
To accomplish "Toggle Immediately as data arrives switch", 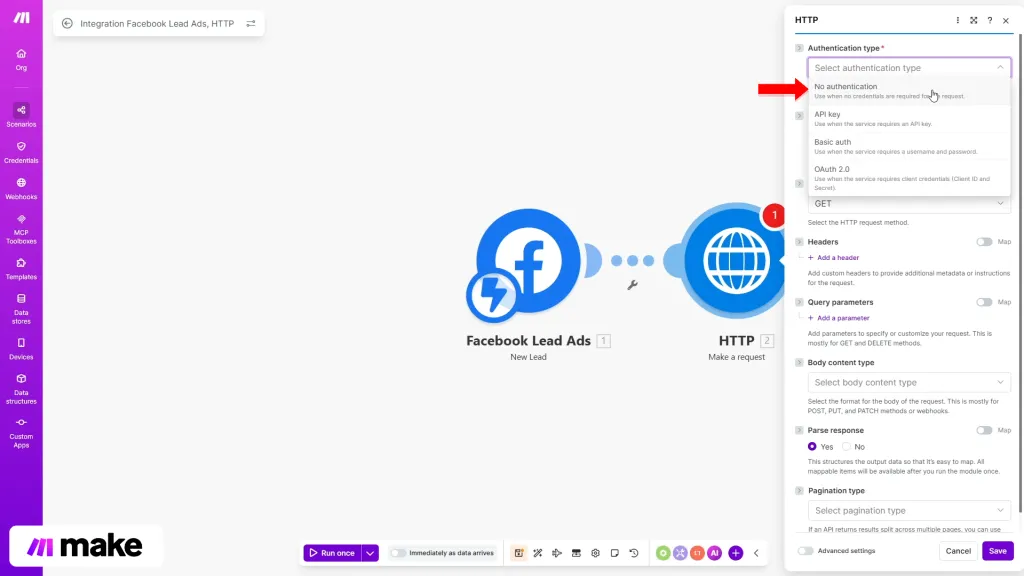I will [398, 553].
